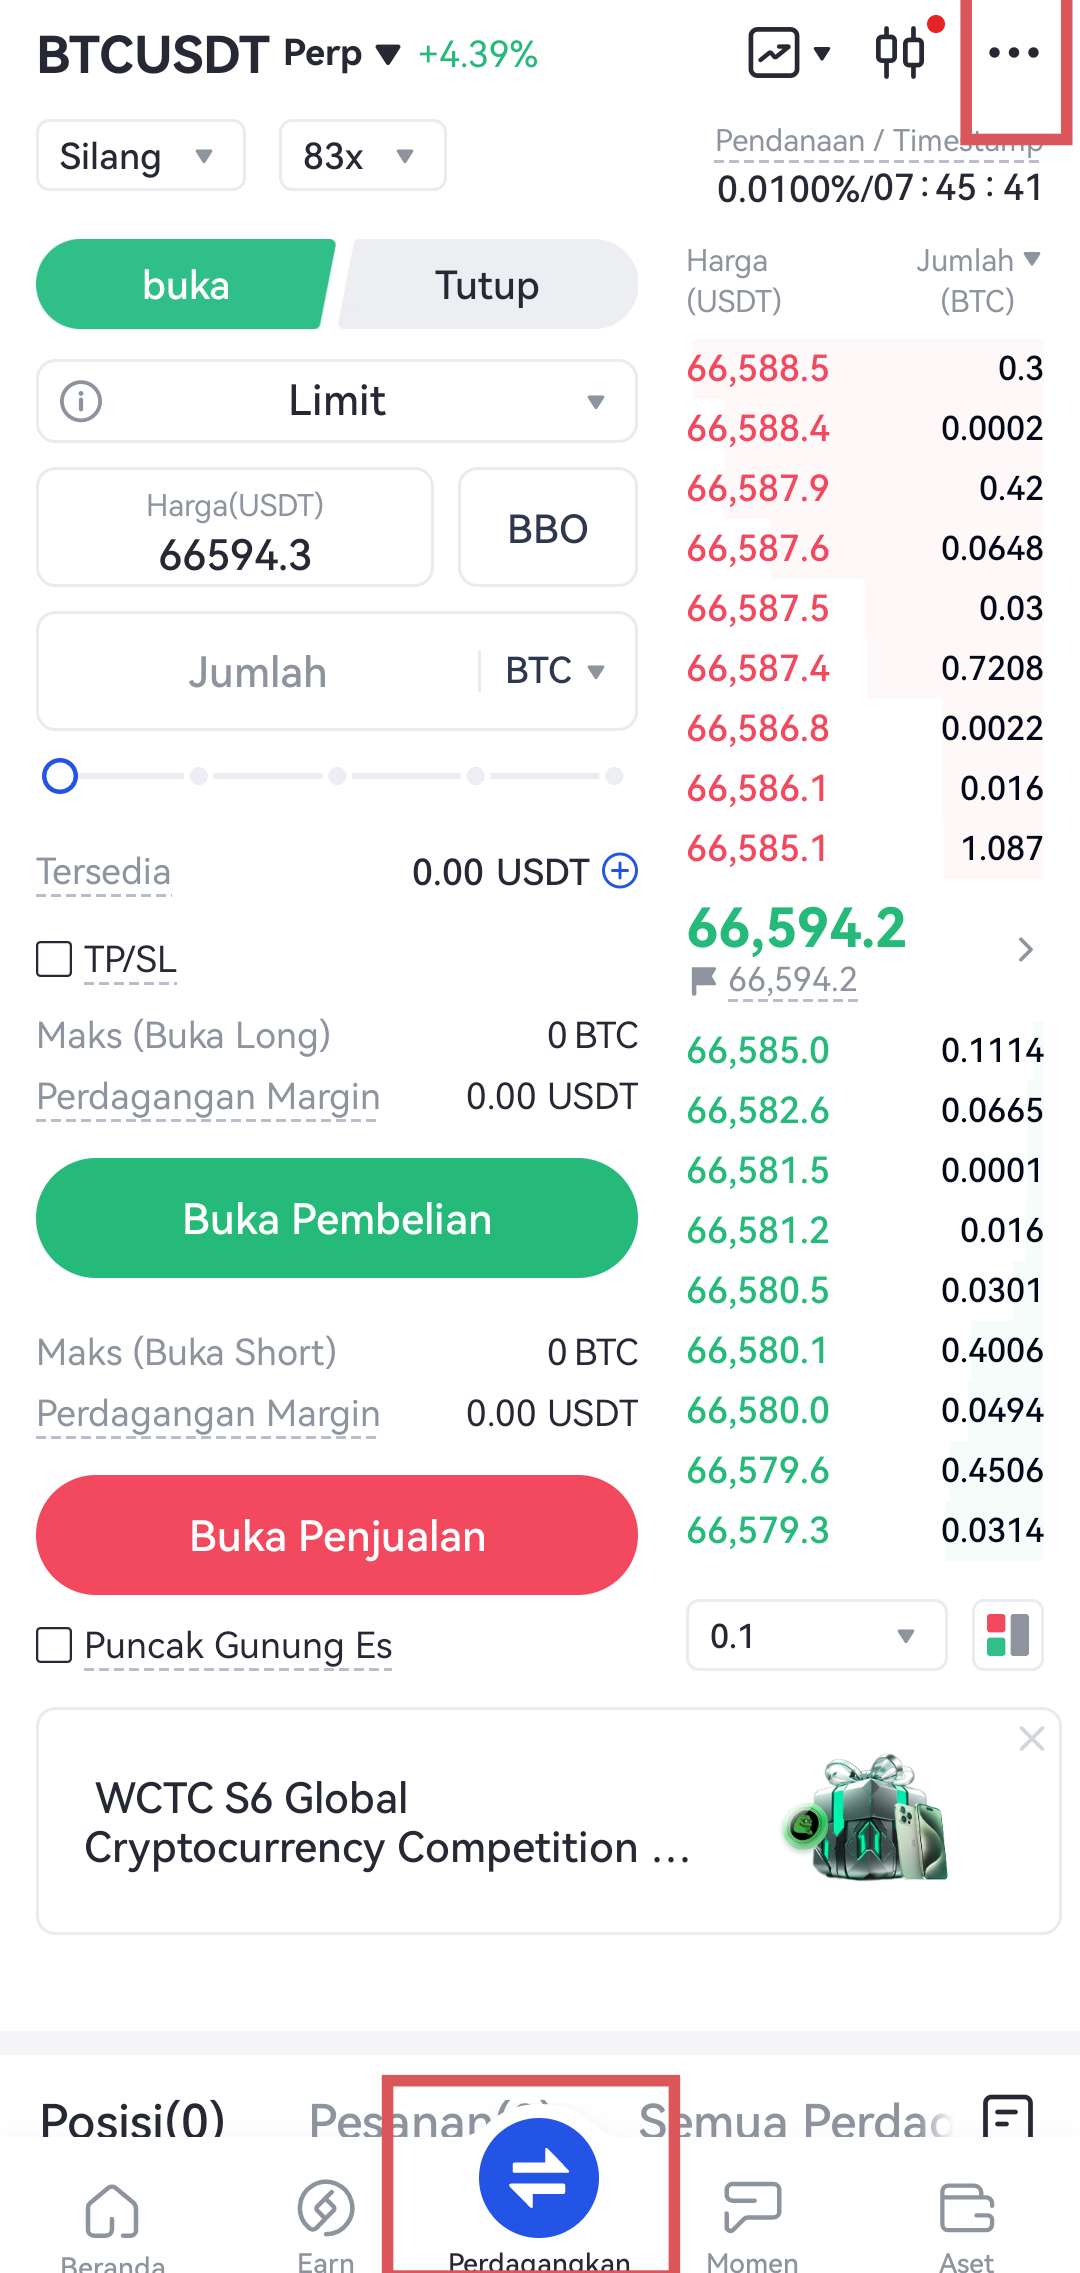
Task: Open the candlestick chart icon
Action: [x=899, y=53]
